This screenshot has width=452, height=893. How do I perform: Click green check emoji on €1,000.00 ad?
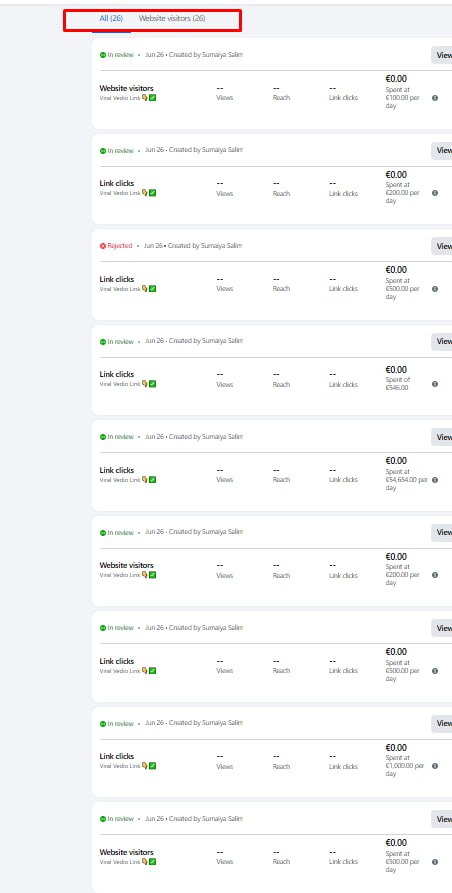(153, 766)
